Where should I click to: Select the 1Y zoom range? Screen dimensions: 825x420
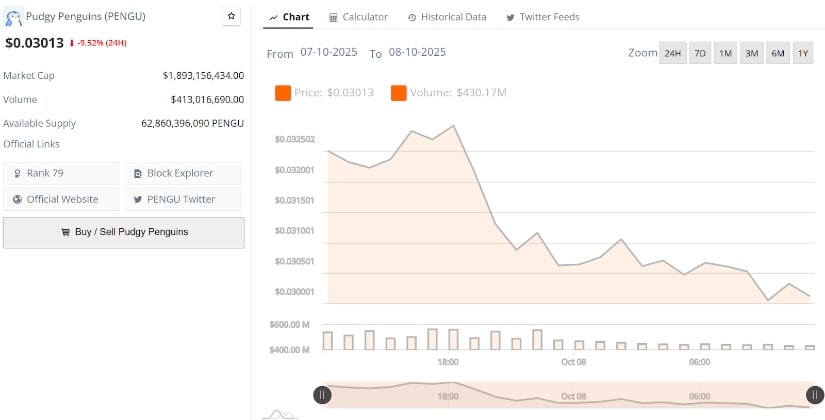[x=802, y=53]
